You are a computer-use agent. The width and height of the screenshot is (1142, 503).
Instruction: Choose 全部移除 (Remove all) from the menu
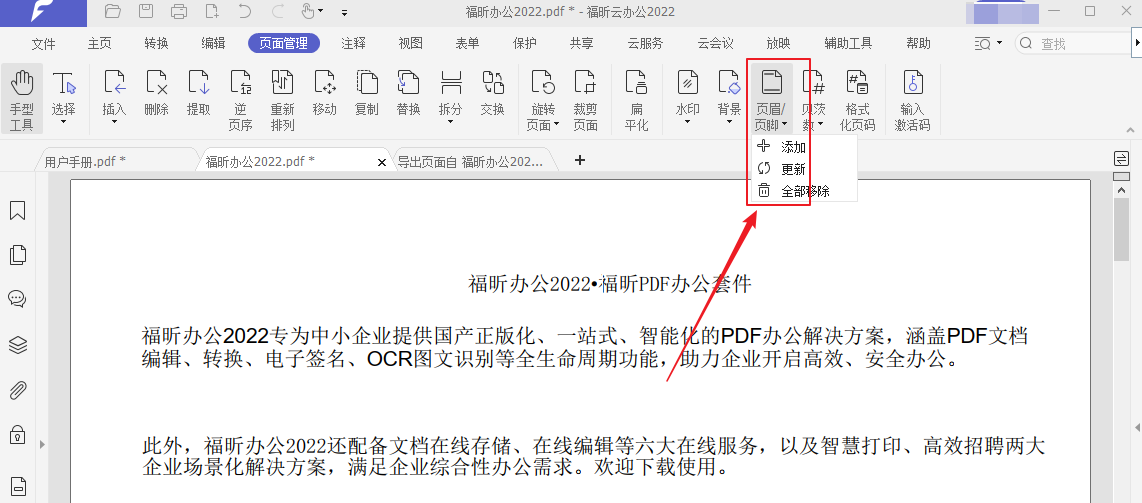tap(804, 191)
